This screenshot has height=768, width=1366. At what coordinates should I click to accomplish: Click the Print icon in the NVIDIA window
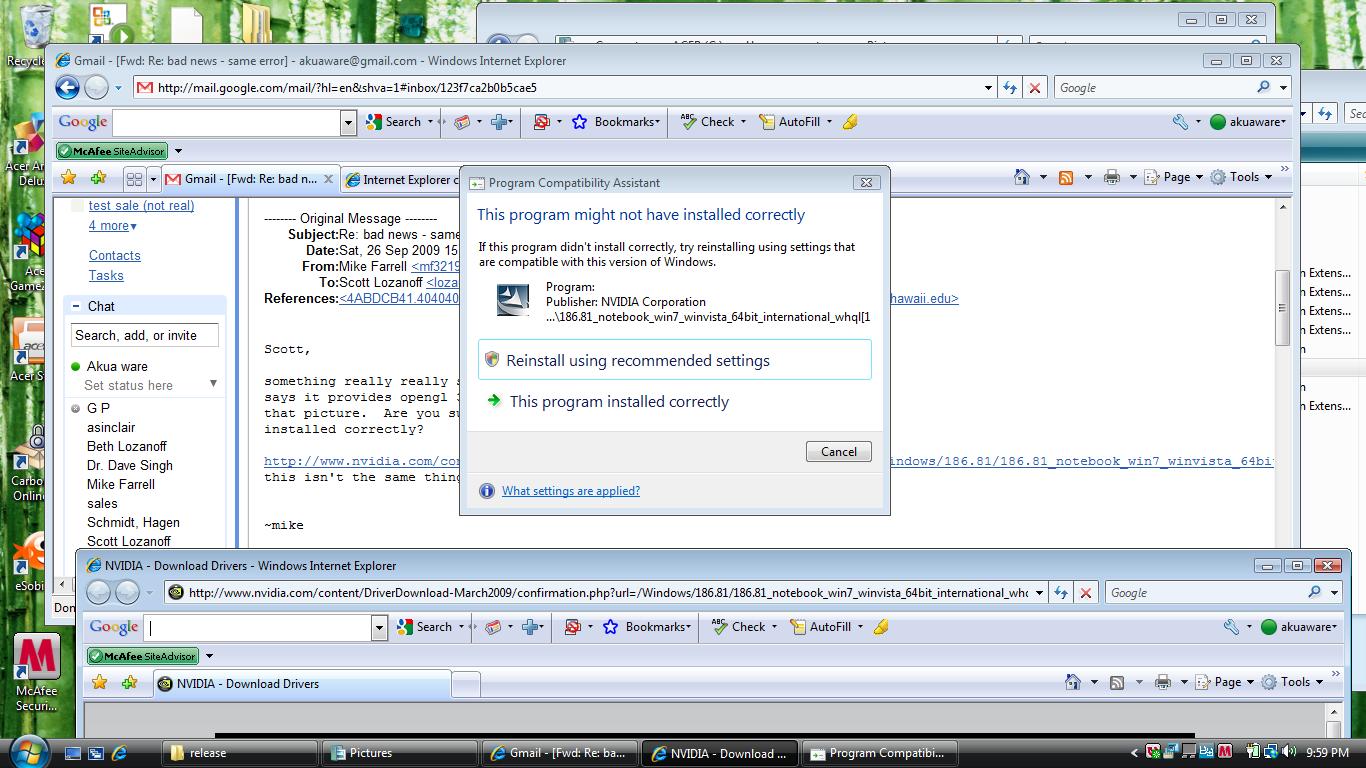pos(1162,682)
